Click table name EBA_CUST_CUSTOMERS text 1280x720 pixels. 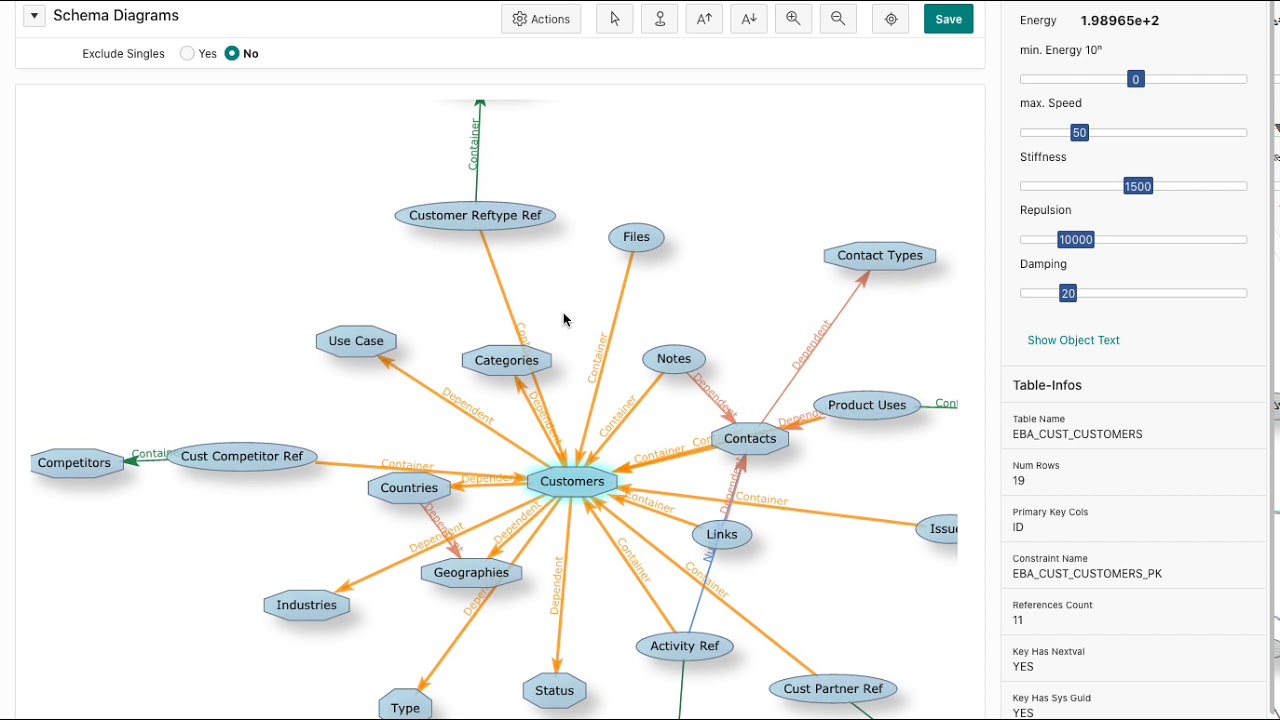click(x=1077, y=434)
